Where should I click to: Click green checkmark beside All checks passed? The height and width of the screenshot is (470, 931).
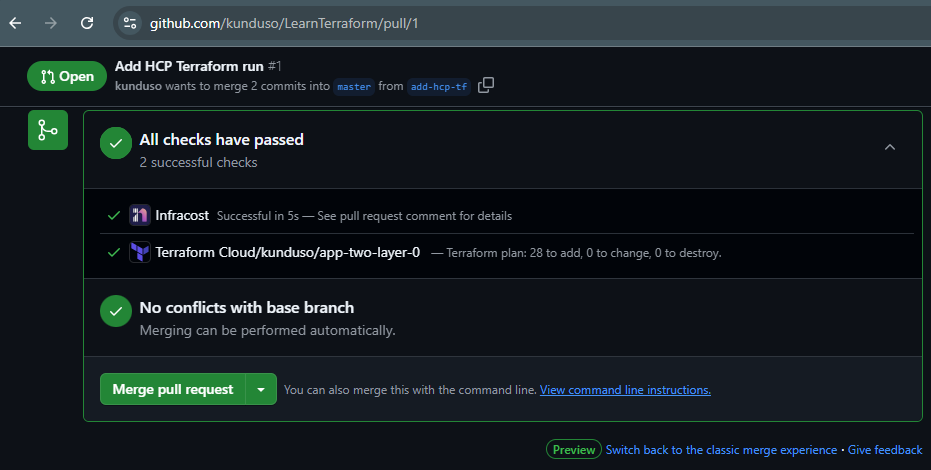click(x=116, y=144)
